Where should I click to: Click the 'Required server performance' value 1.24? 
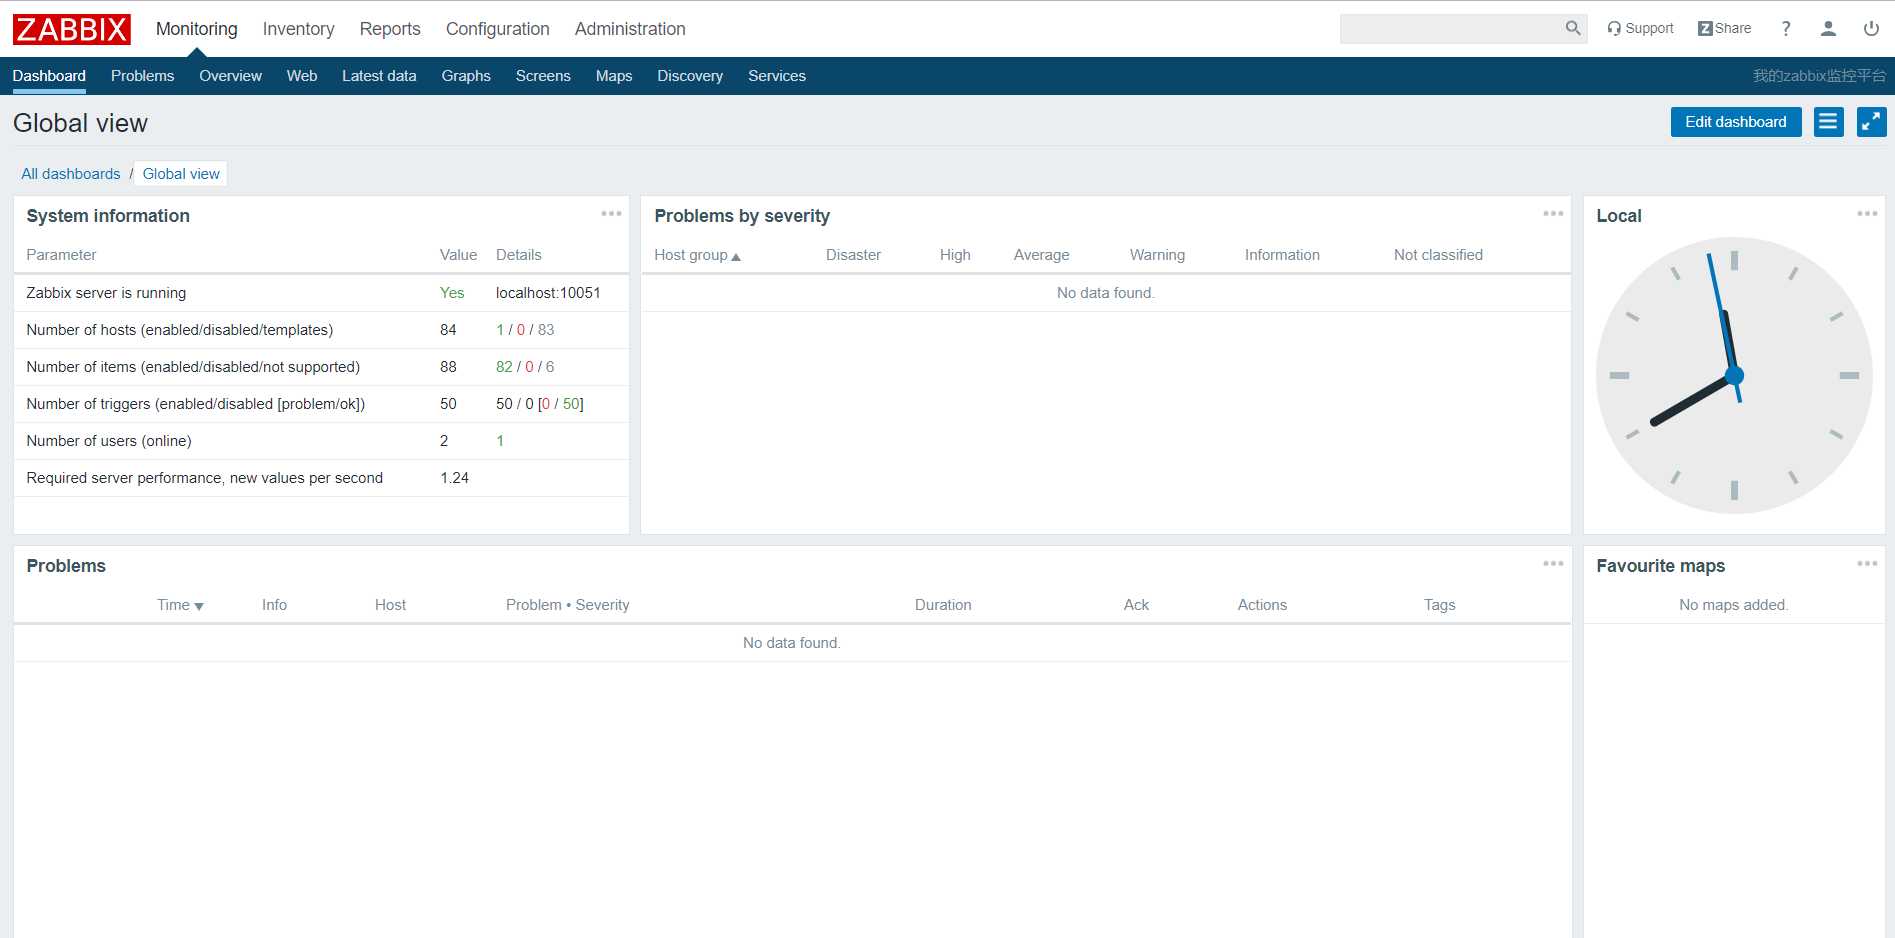(454, 478)
